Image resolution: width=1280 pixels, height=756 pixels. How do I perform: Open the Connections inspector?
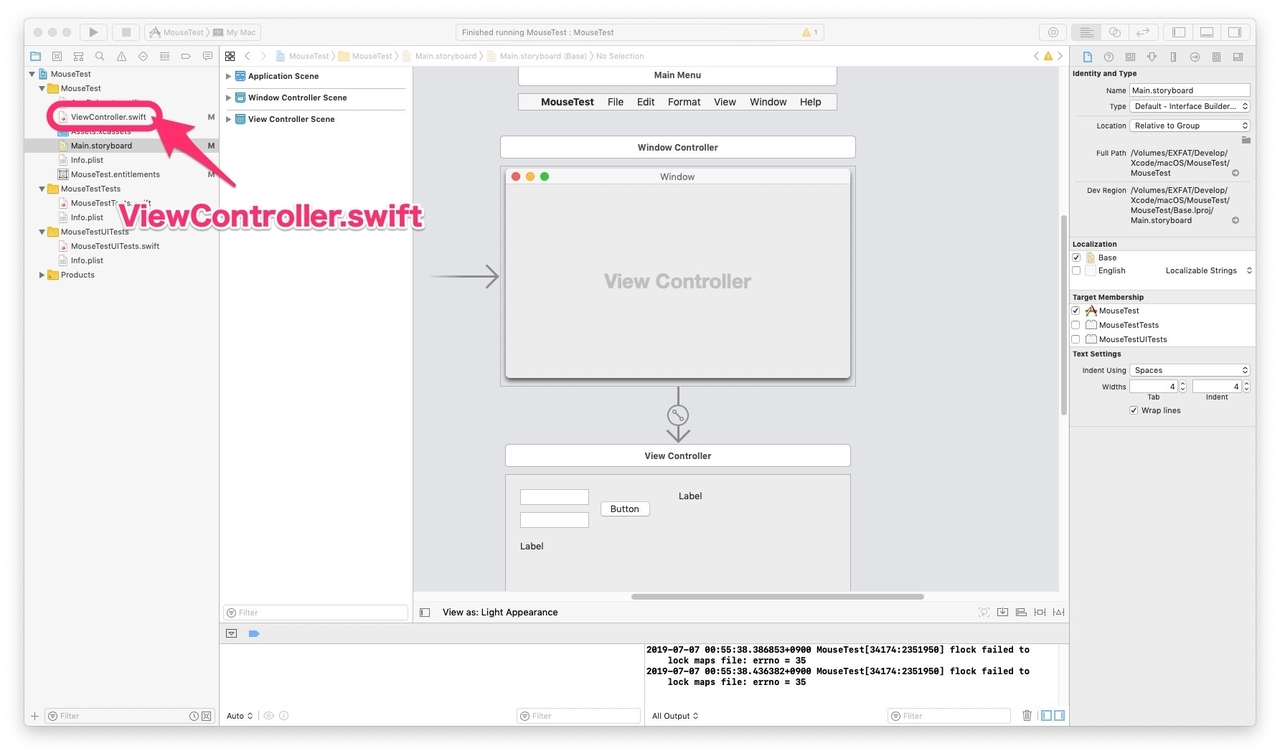tap(1195, 57)
